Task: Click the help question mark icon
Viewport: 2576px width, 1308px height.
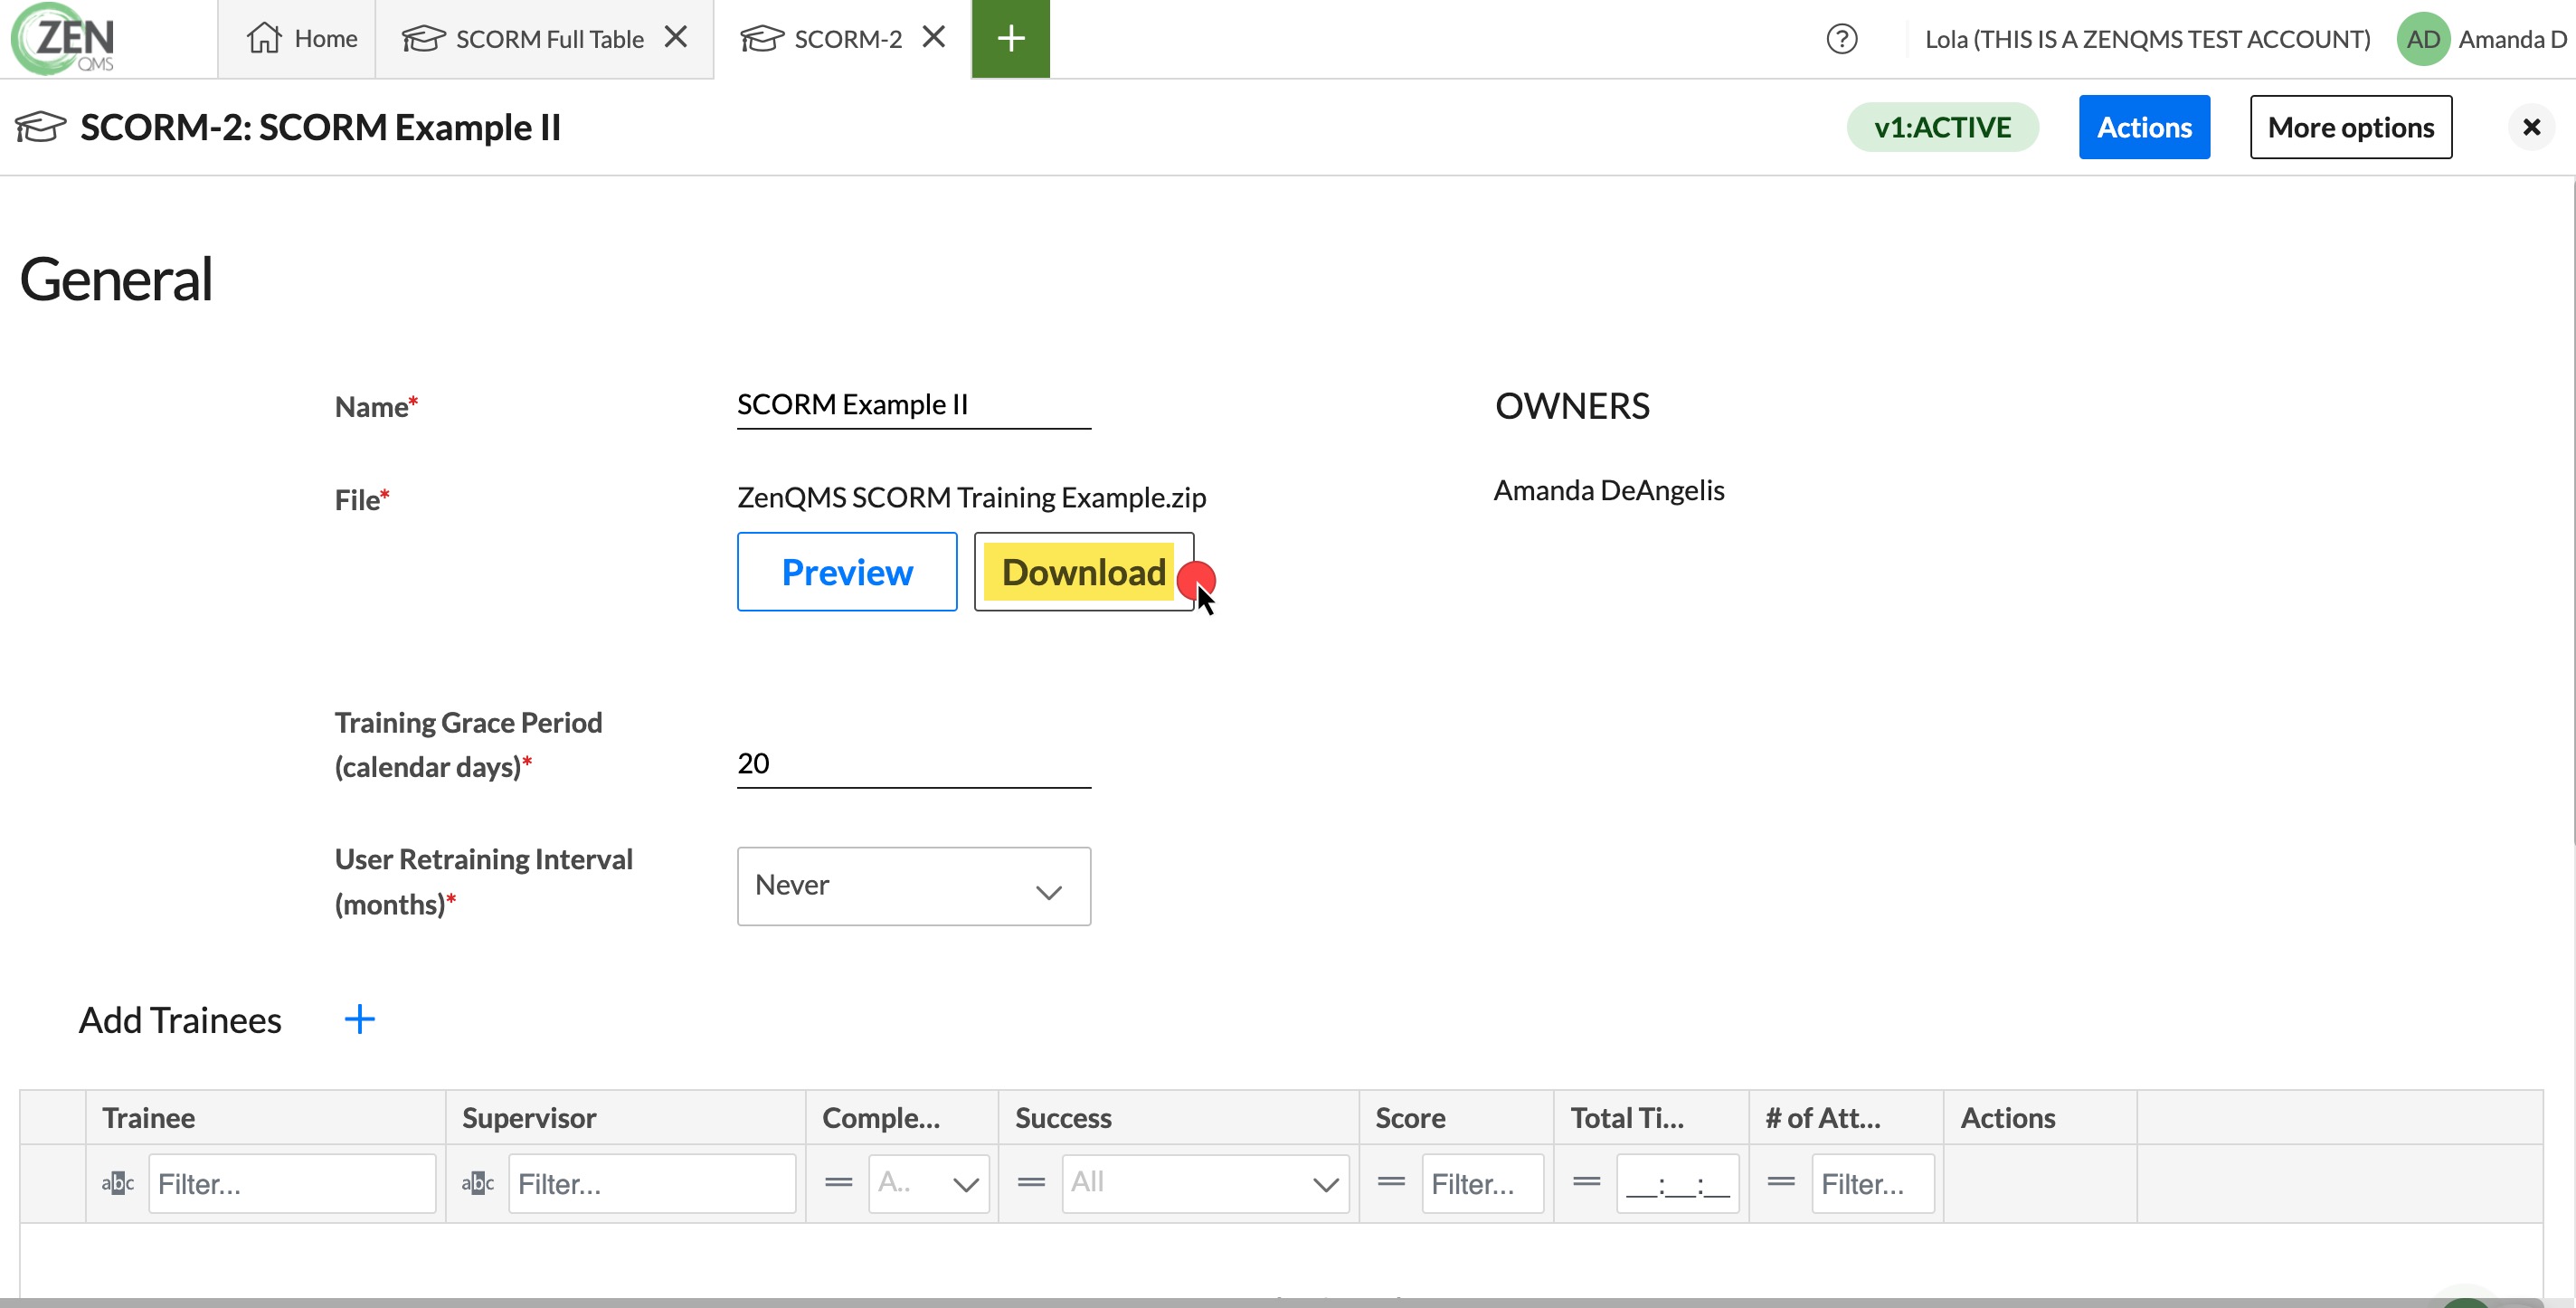Action: point(1841,39)
